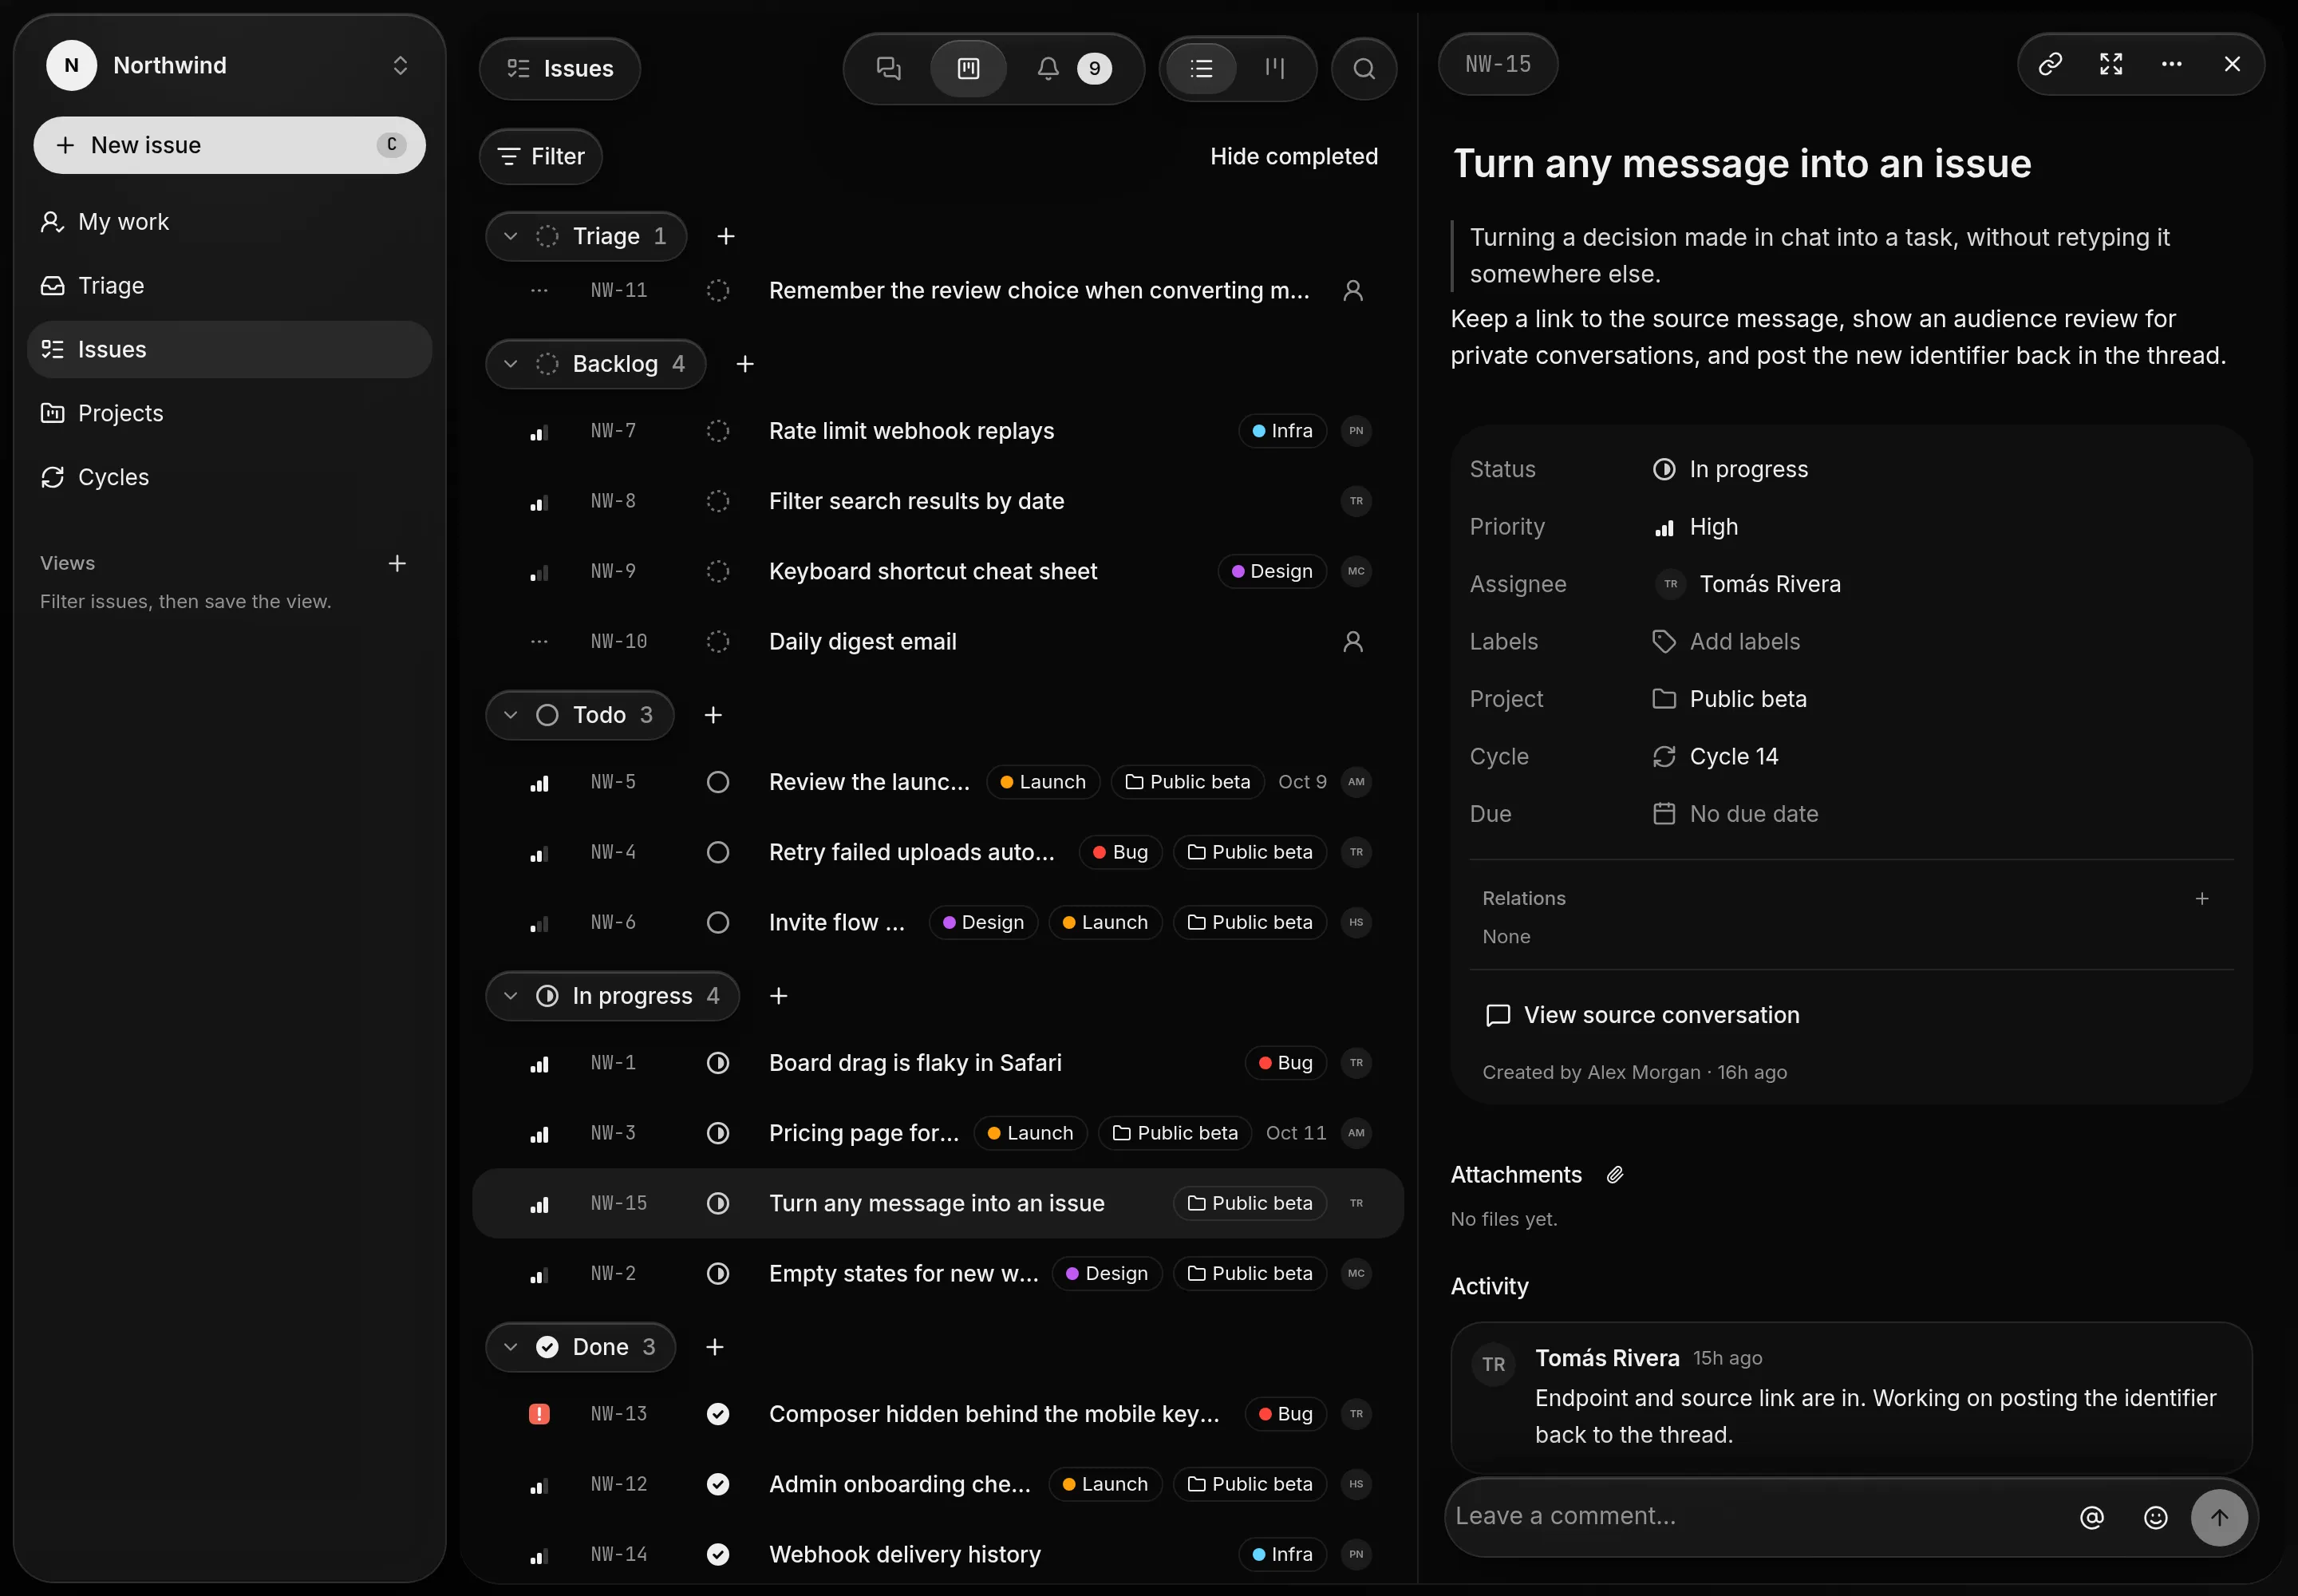Add a relation with plus icon
Screen dimensions: 2298x1596
2201,899
